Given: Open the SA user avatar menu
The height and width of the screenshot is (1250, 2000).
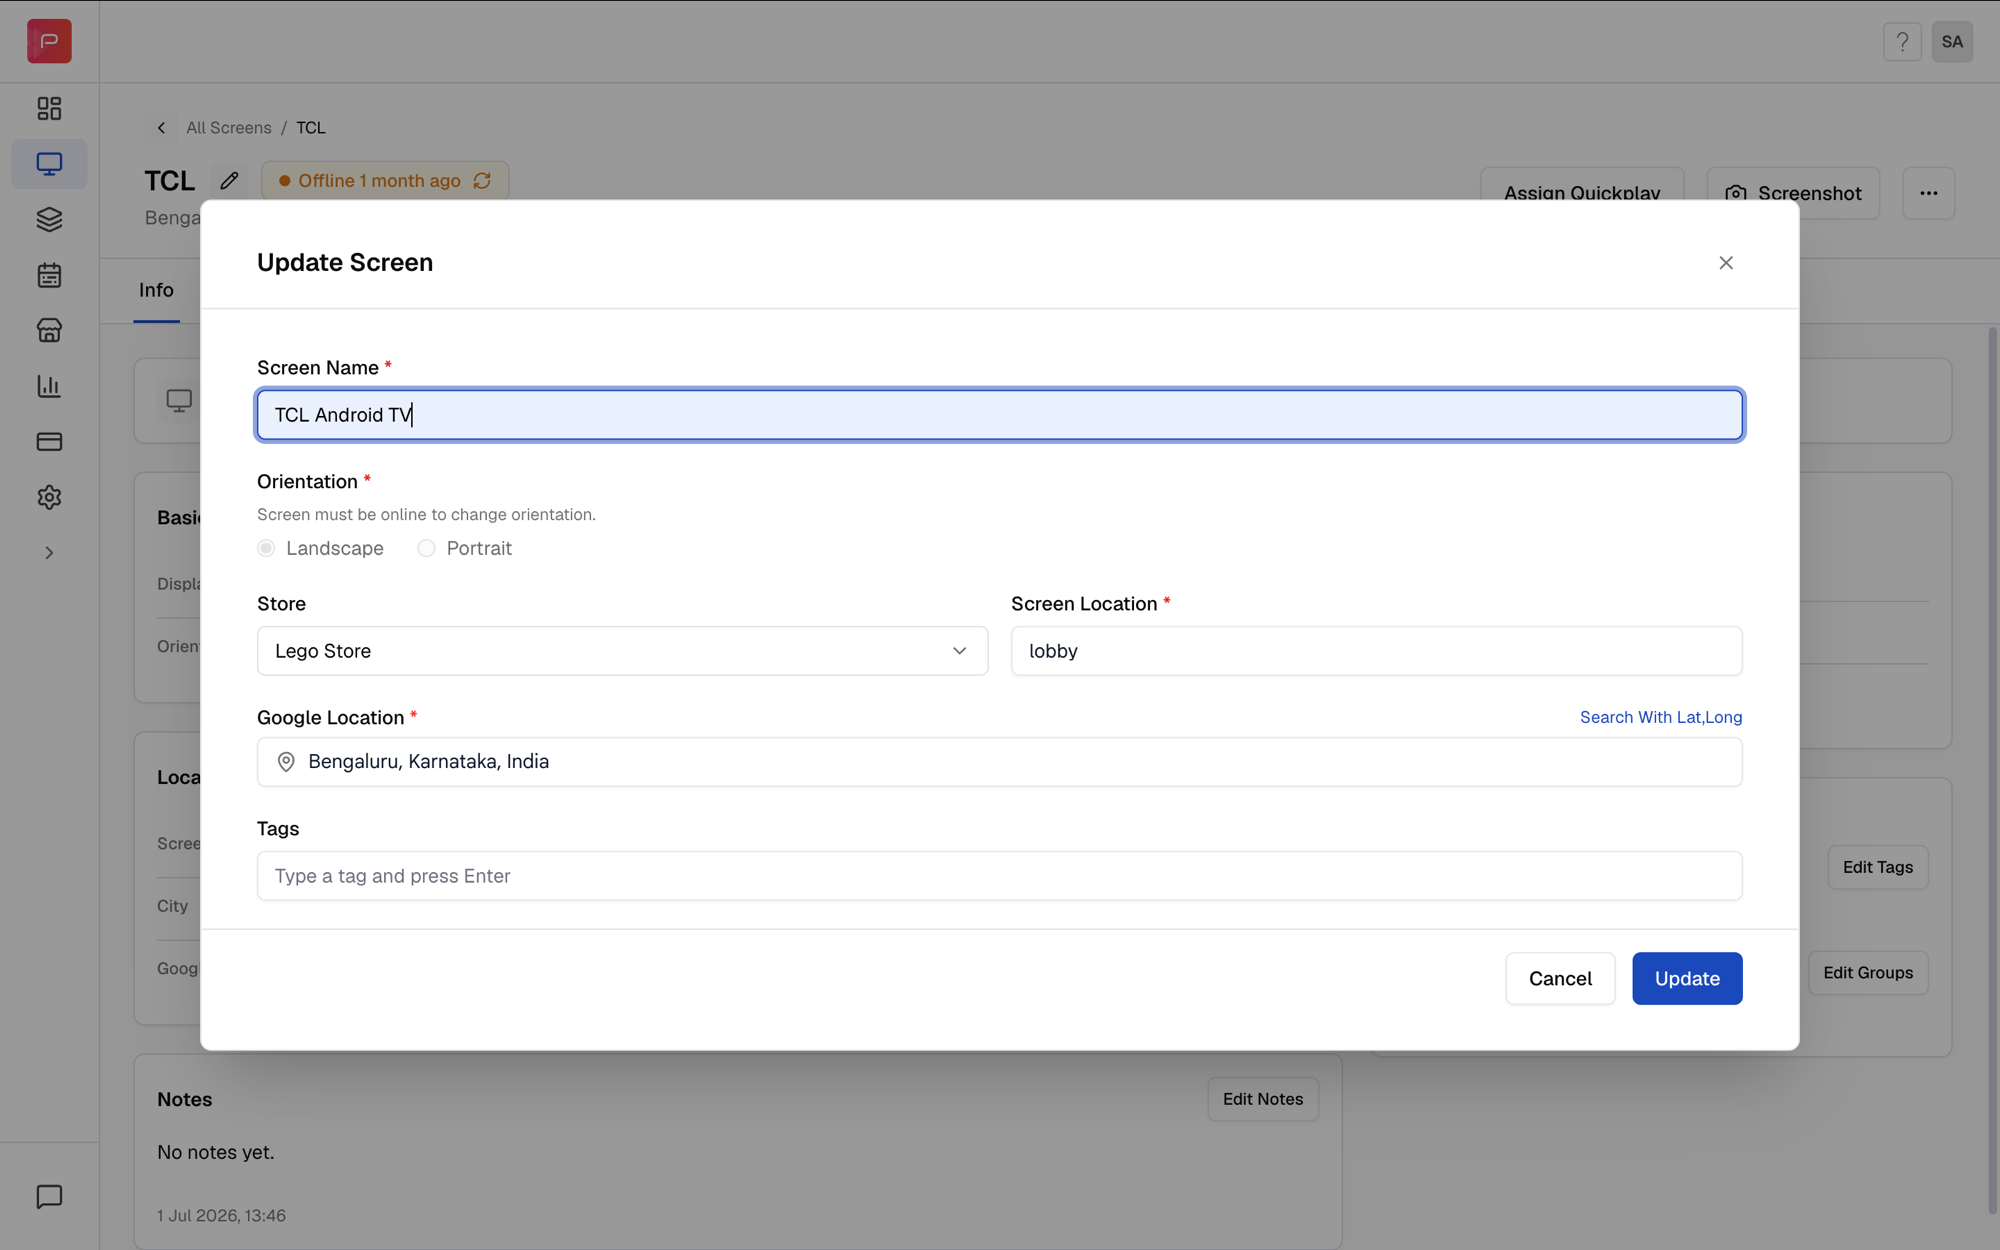Looking at the screenshot, I should coord(1952,42).
